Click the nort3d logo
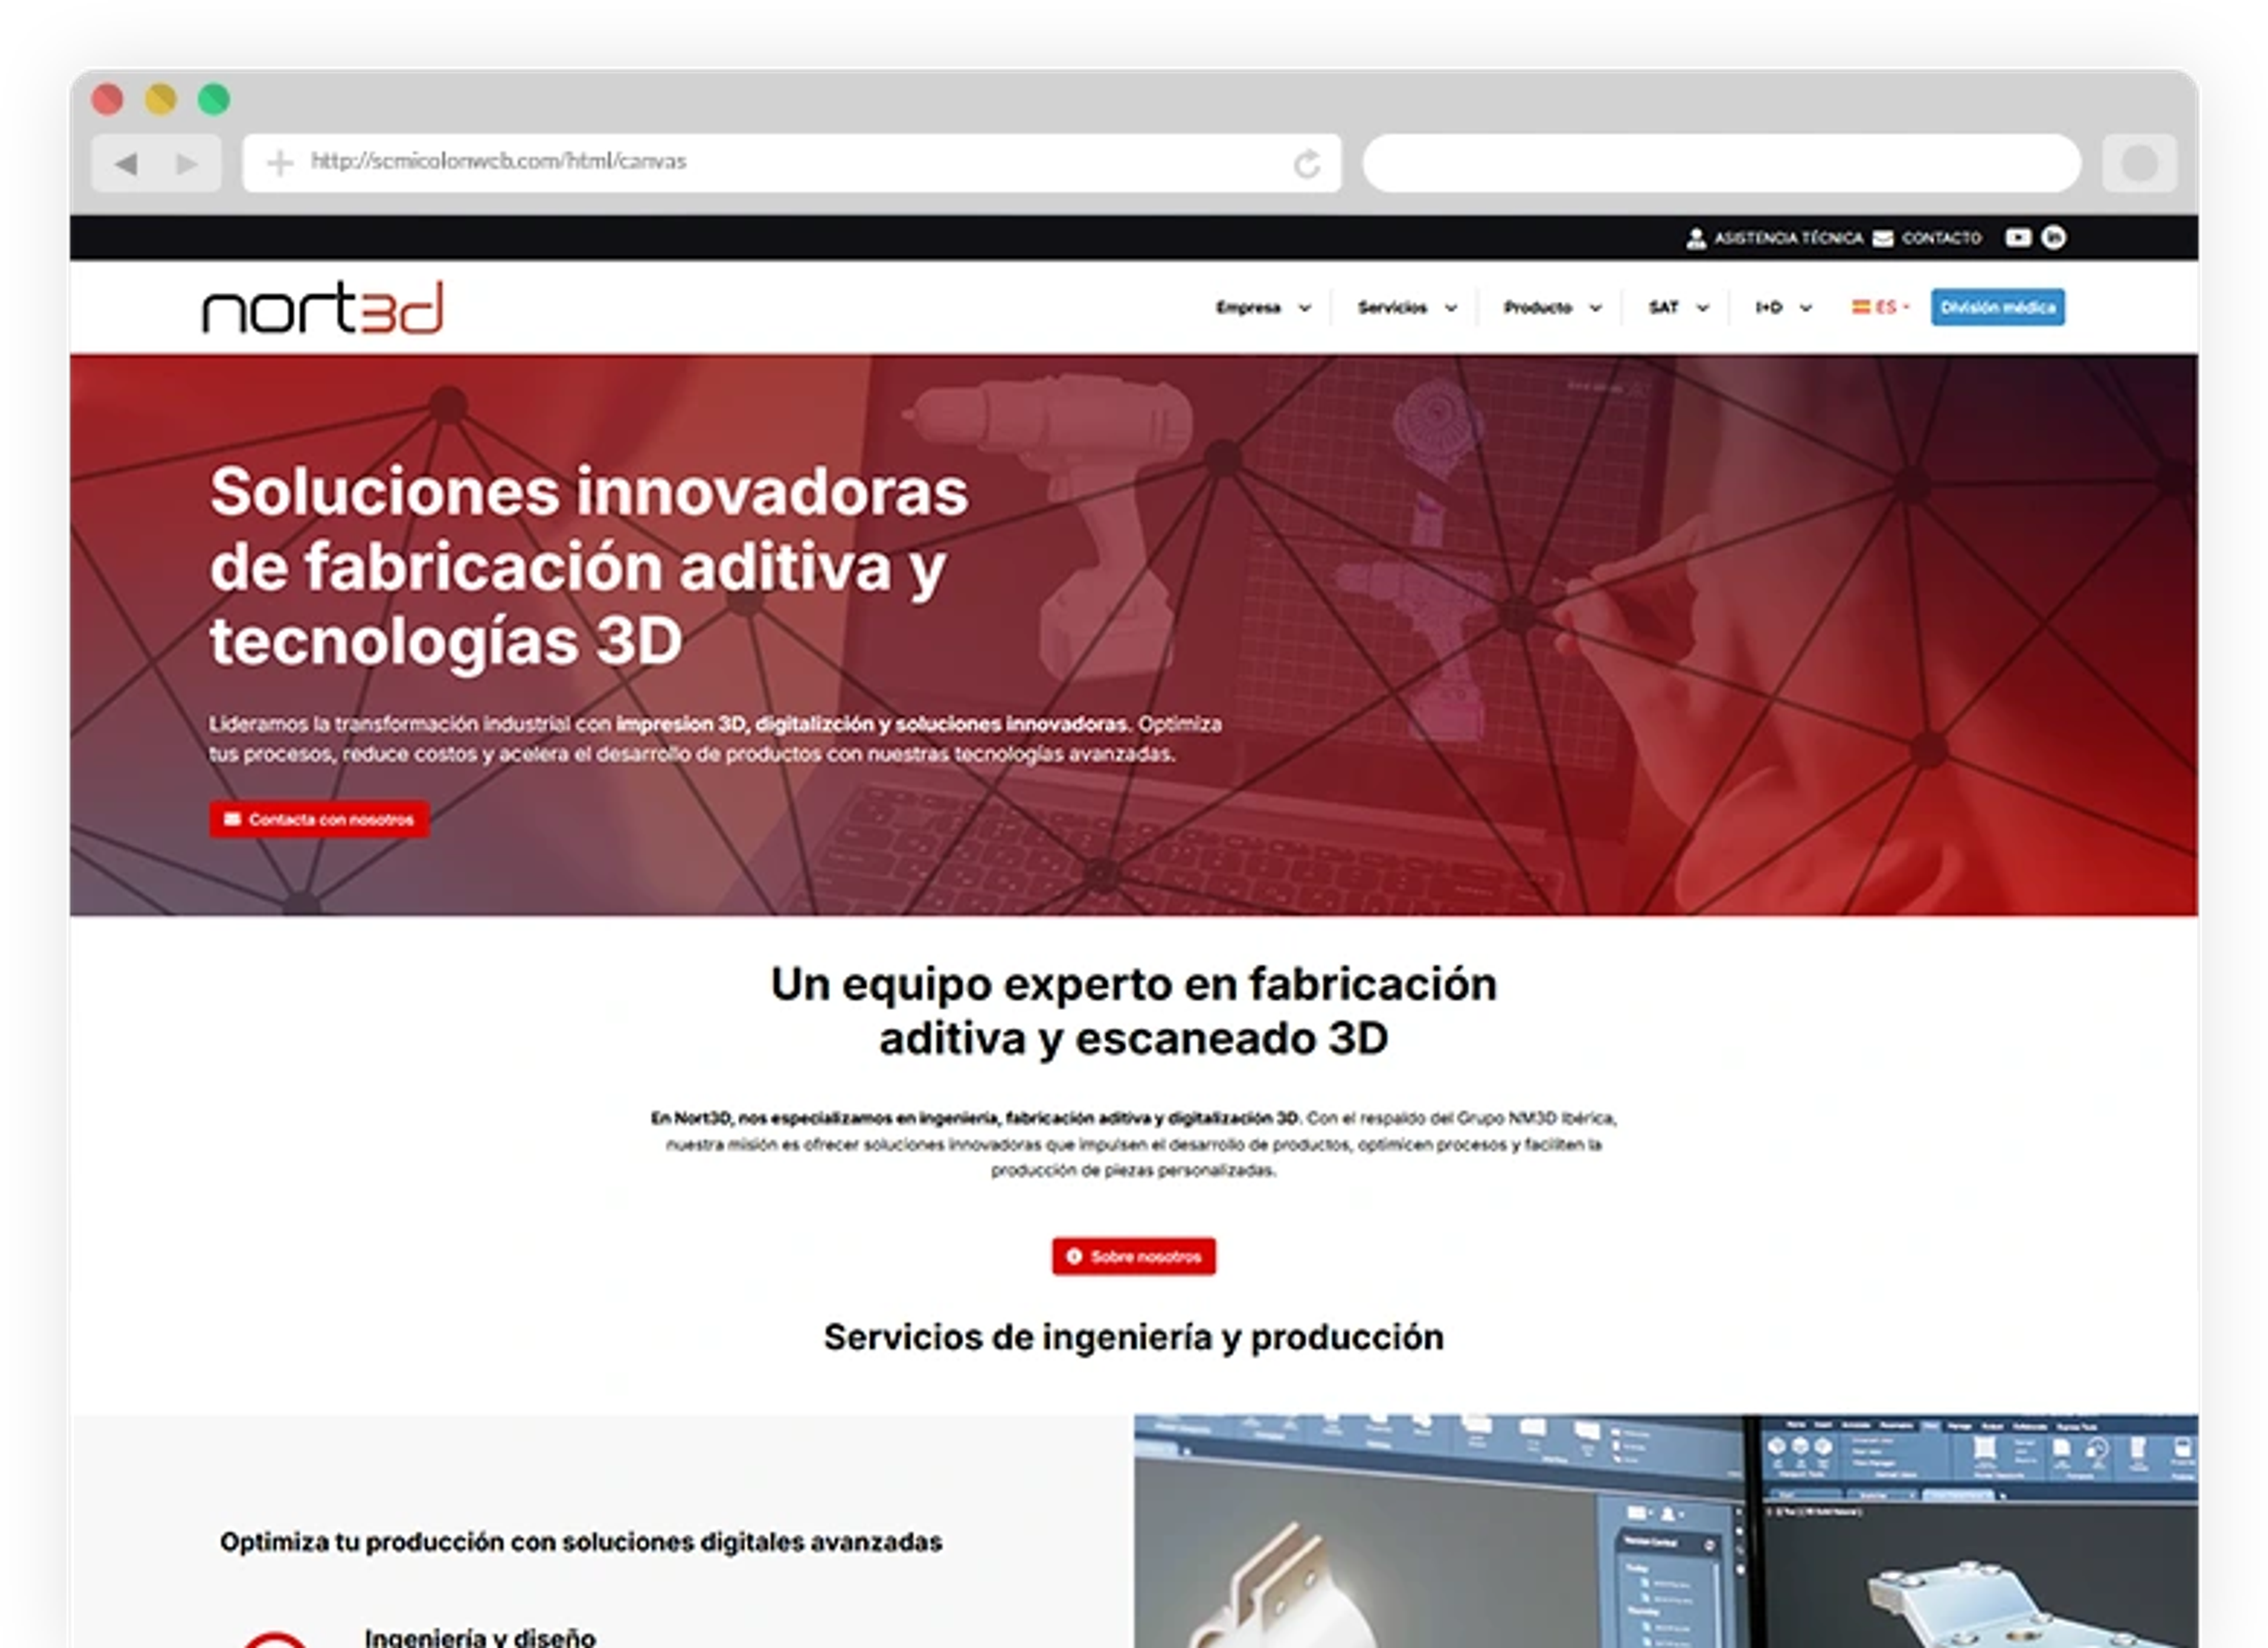The image size is (2268, 1648). pyautogui.click(x=323, y=307)
